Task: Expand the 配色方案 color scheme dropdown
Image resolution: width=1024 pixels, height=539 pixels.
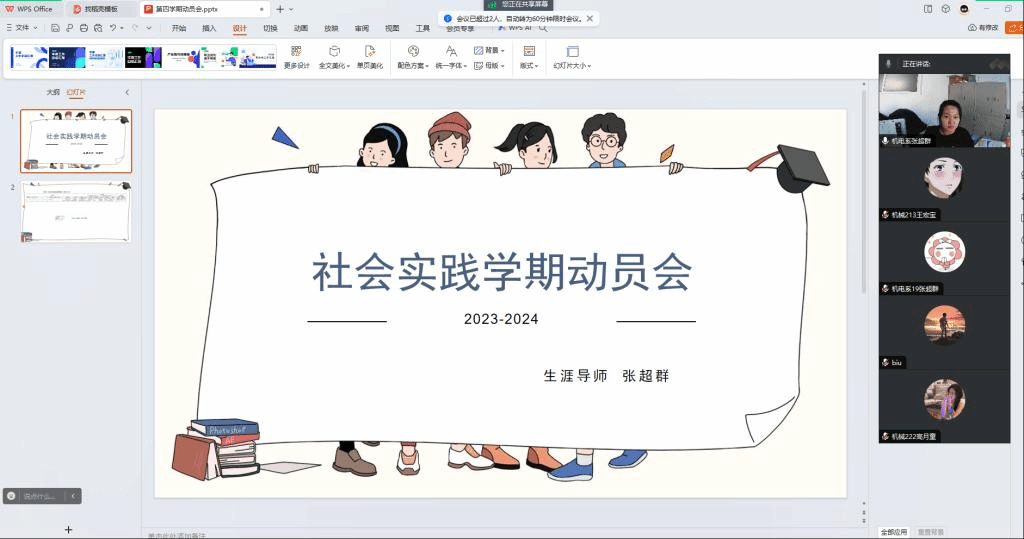Action: tap(413, 66)
